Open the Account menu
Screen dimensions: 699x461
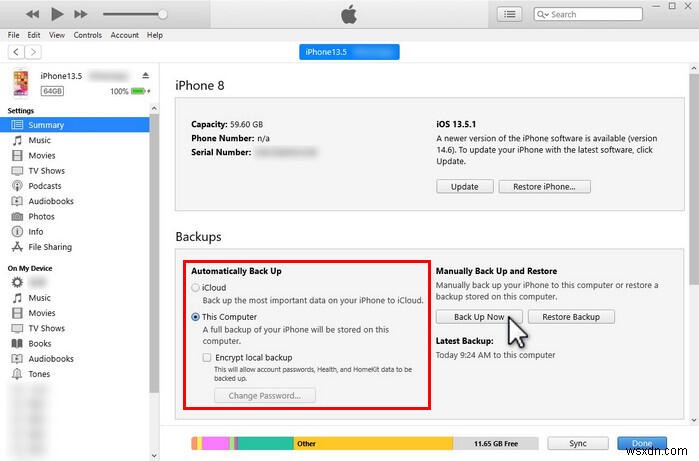[124, 35]
